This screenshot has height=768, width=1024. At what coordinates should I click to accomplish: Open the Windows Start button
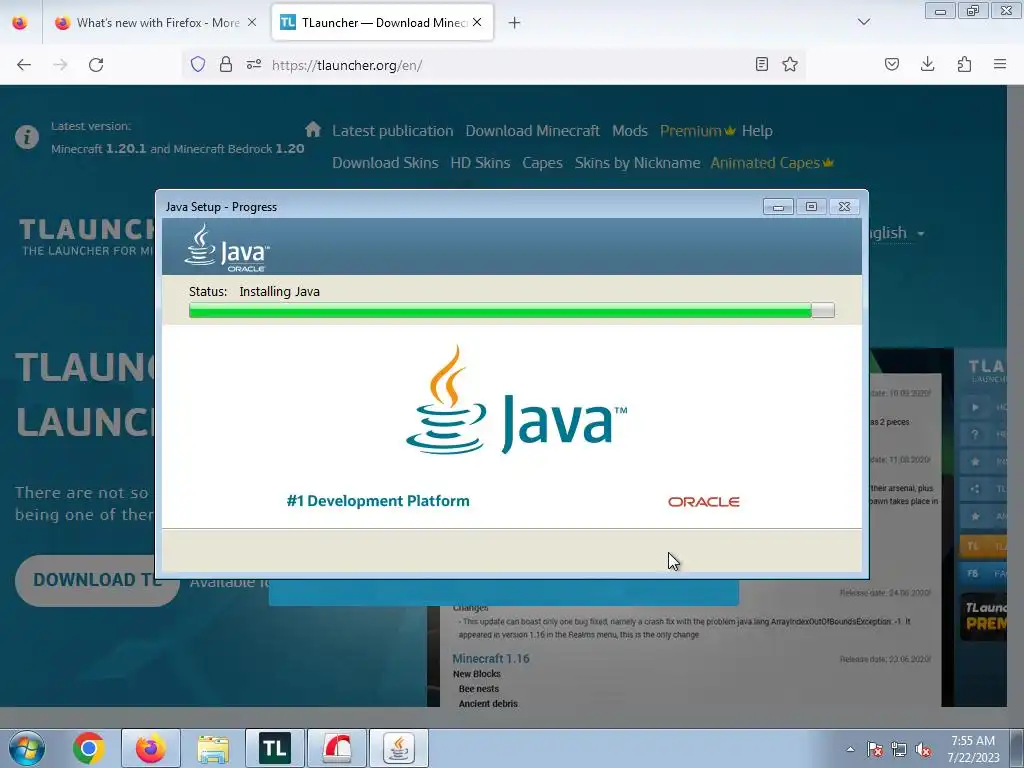(x=27, y=748)
